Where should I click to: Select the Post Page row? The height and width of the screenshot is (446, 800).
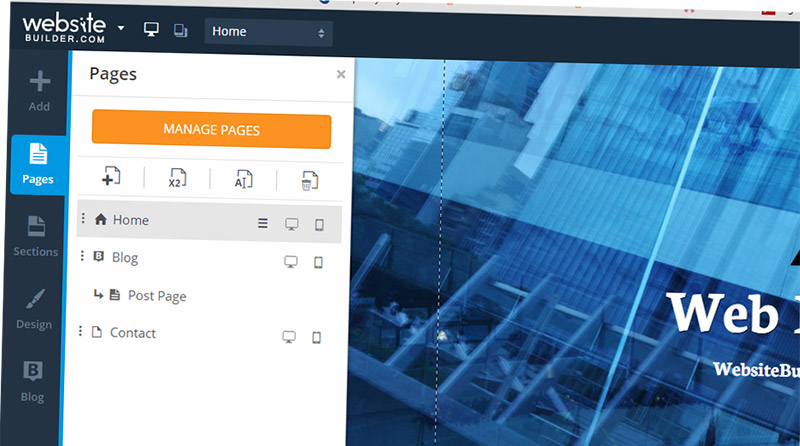click(x=207, y=296)
